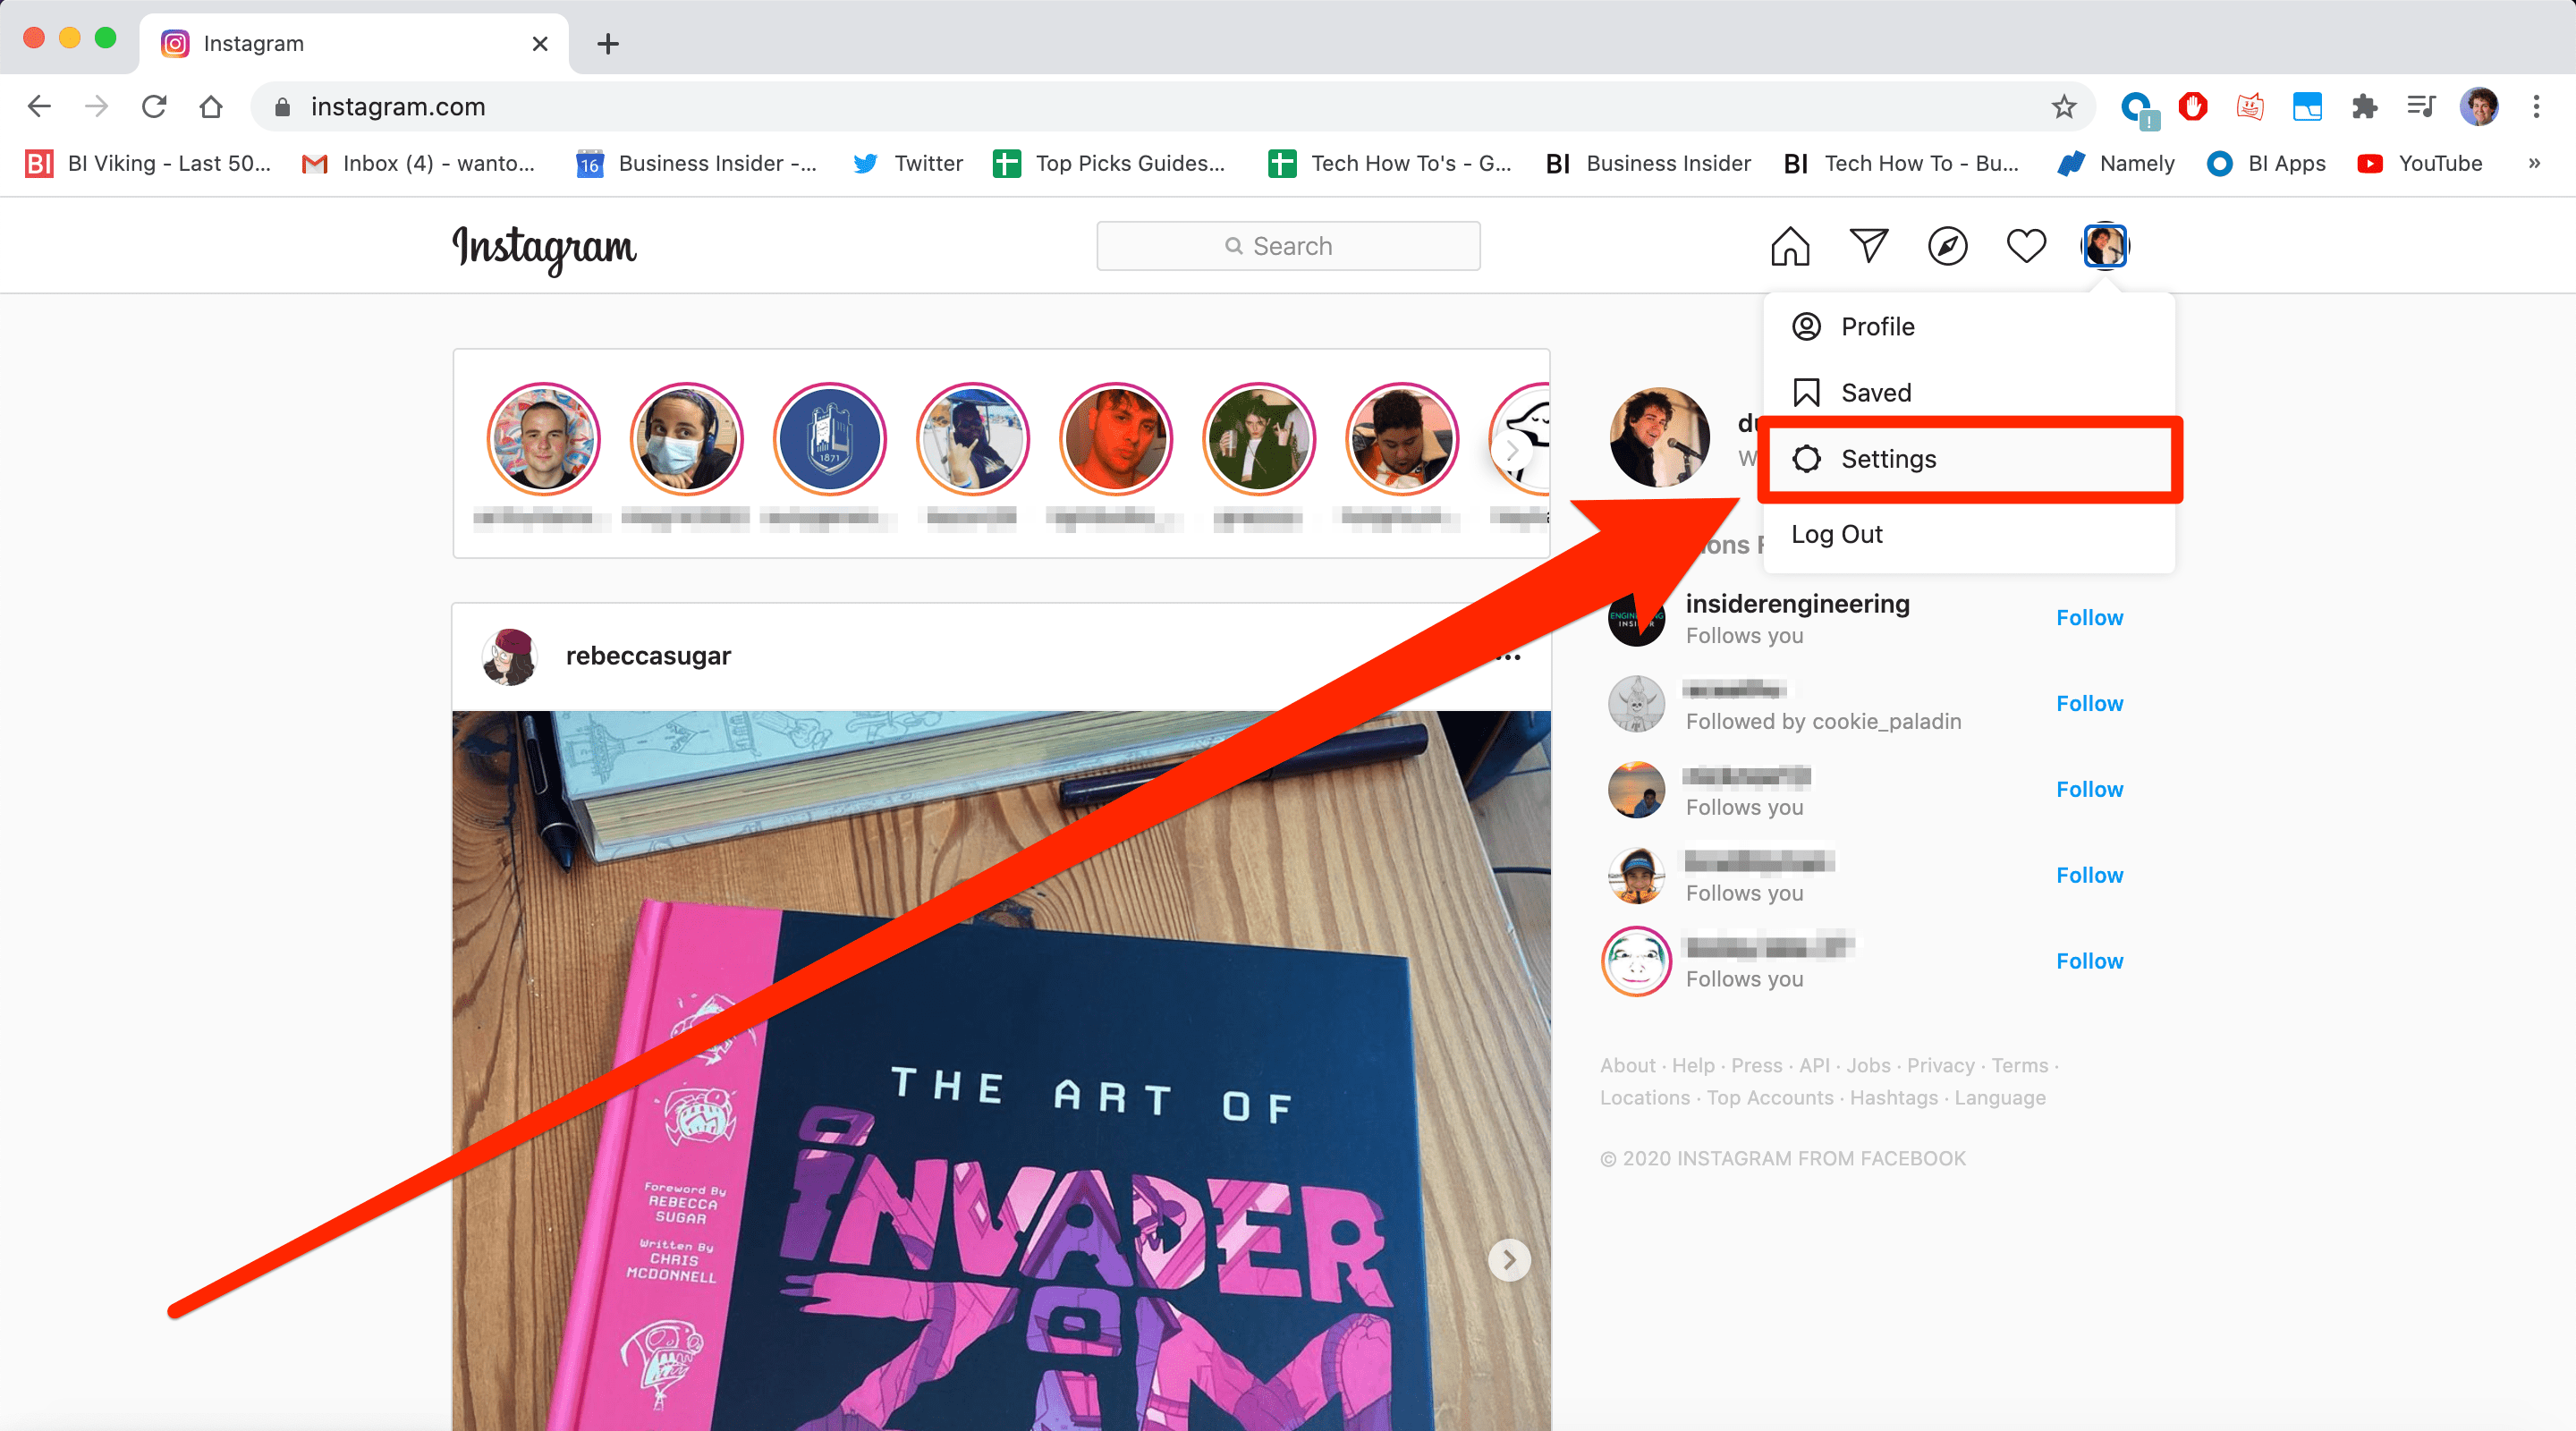Expand hidden bookmarks overflow chevron
Image resolution: width=2576 pixels, height=1431 pixels.
(x=2533, y=163)
